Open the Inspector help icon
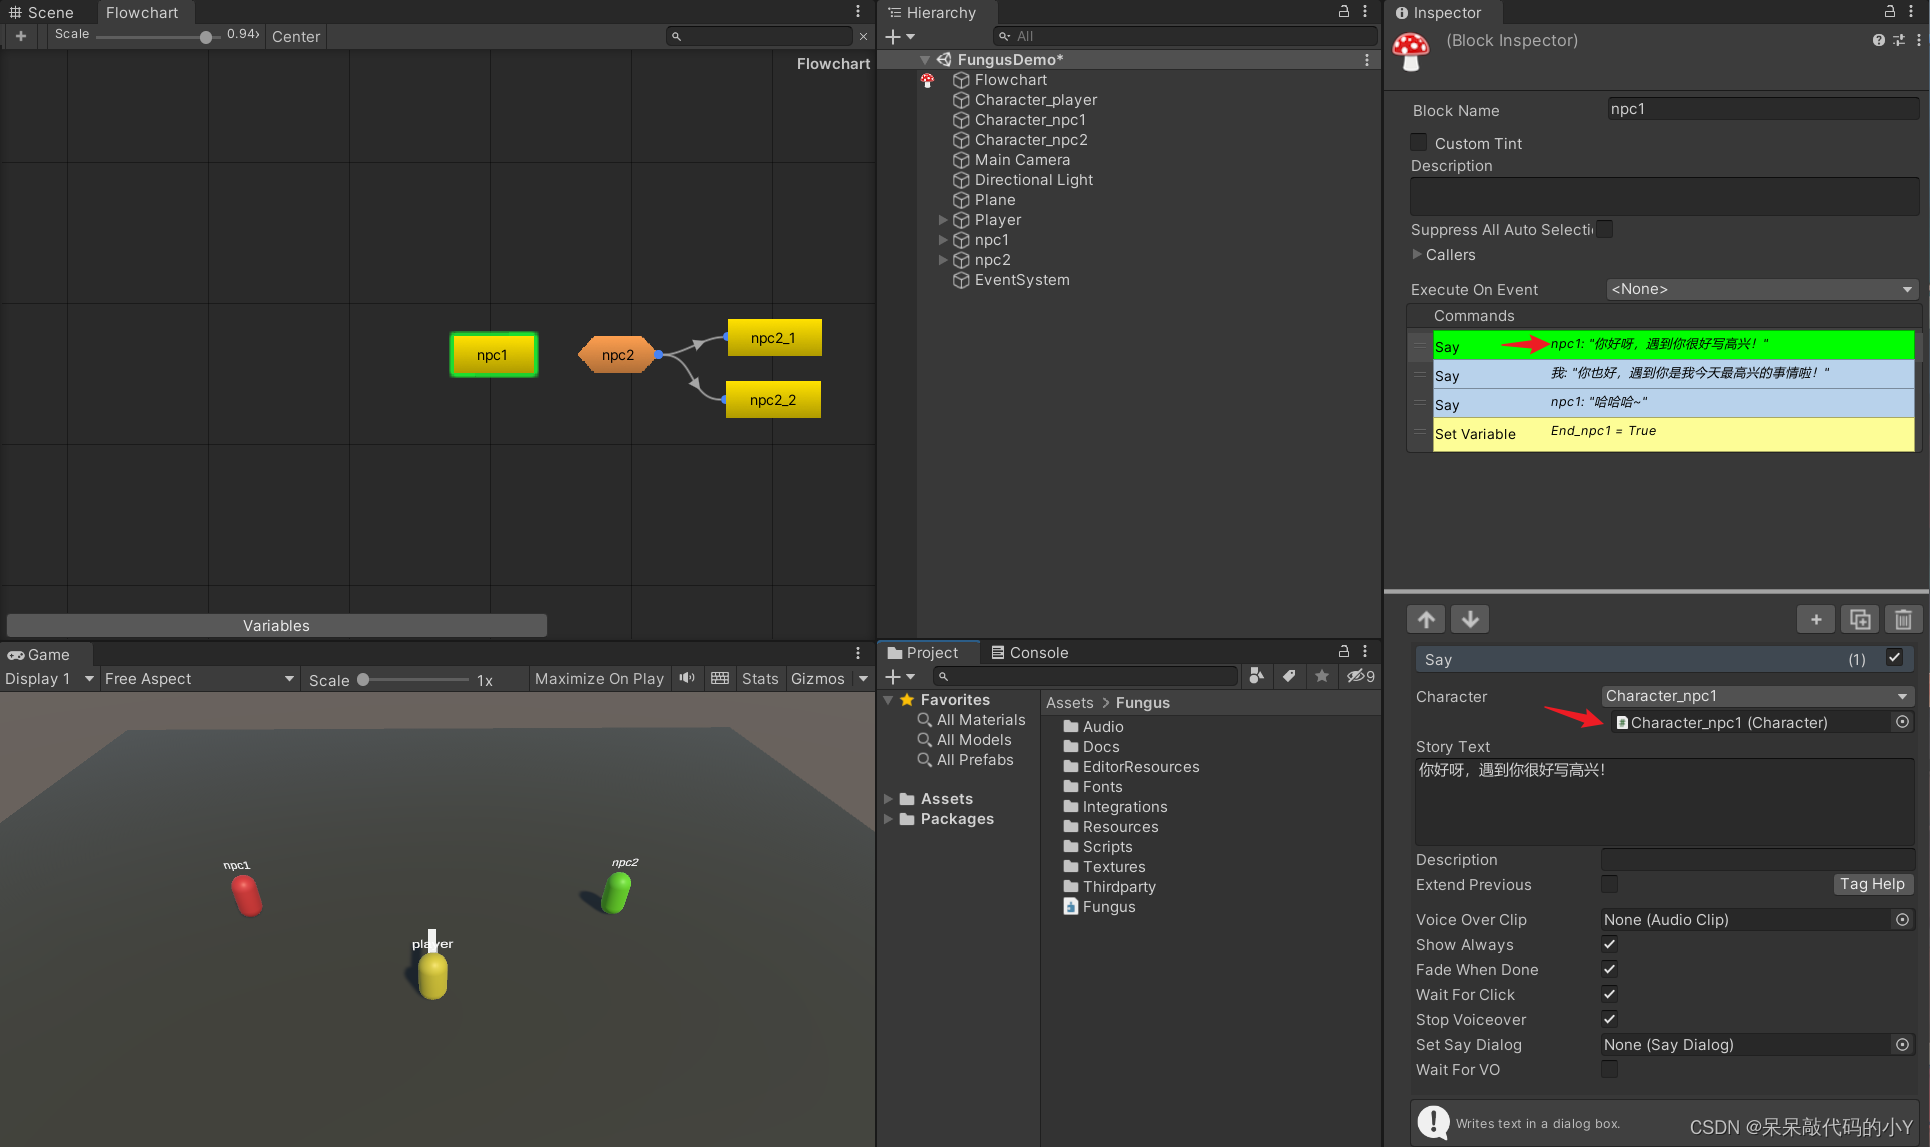 point(1879,40)
